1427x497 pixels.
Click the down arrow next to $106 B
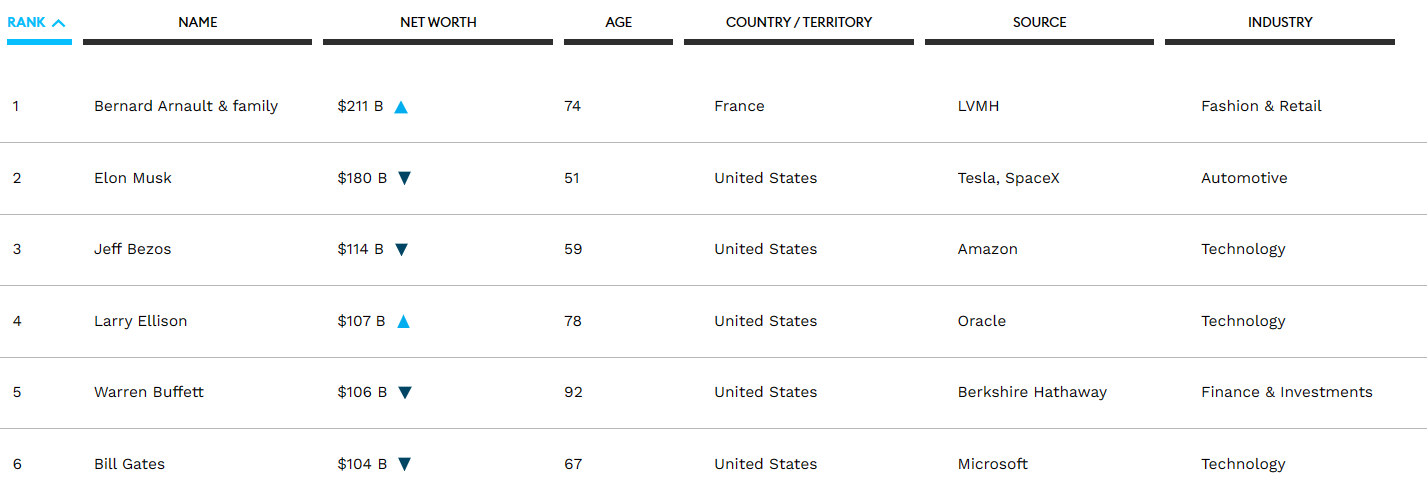click(x=404, y=393)
